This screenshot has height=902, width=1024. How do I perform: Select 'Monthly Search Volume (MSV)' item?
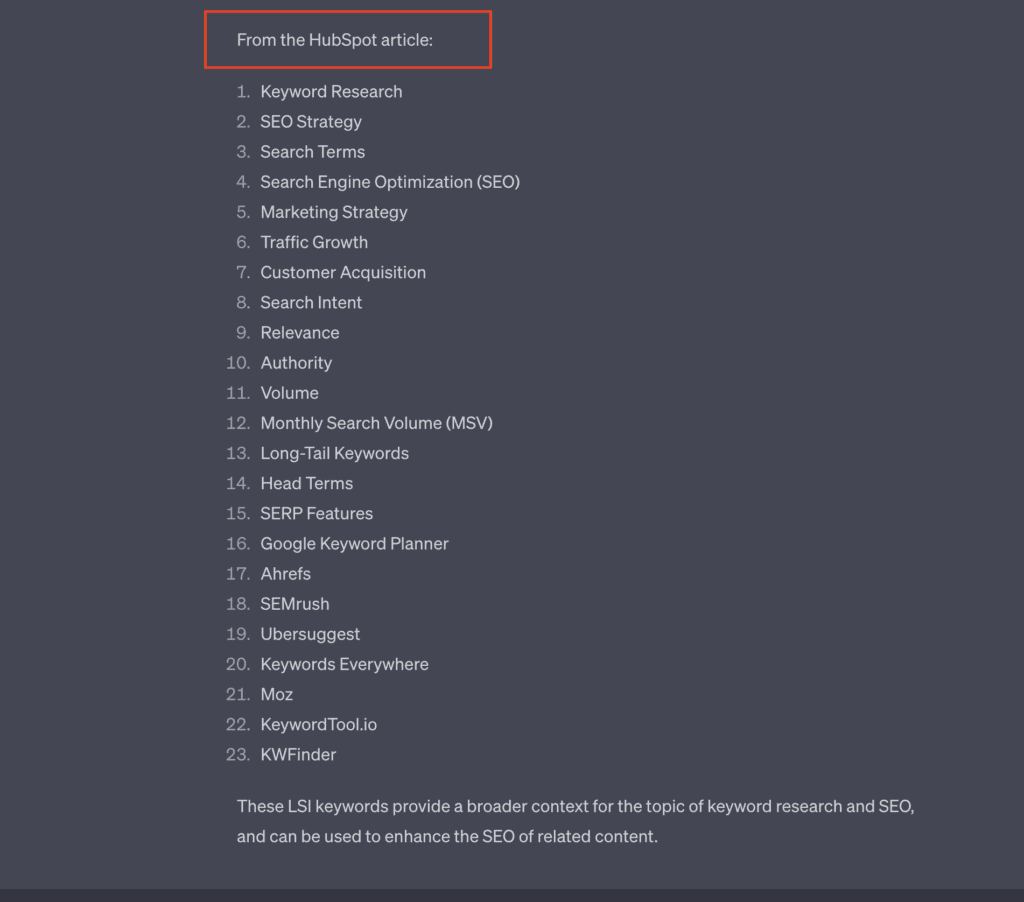(376, 423)
